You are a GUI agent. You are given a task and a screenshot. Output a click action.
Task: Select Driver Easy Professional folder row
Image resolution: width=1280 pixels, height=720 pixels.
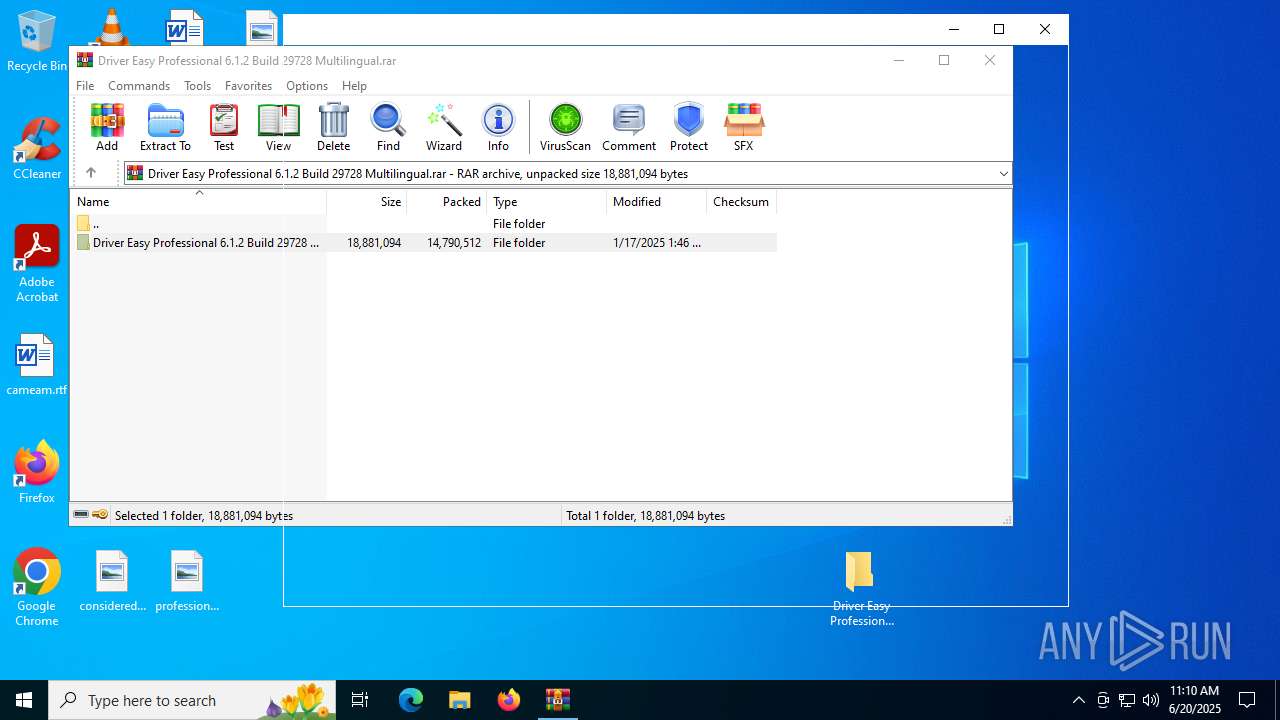click(x=424, y=243)
